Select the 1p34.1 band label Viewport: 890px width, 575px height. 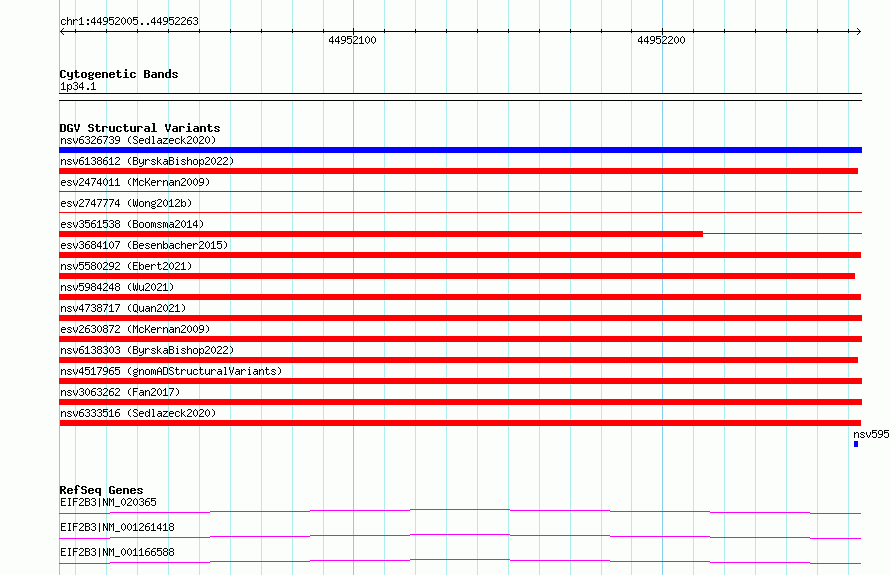tap(78, 86)
